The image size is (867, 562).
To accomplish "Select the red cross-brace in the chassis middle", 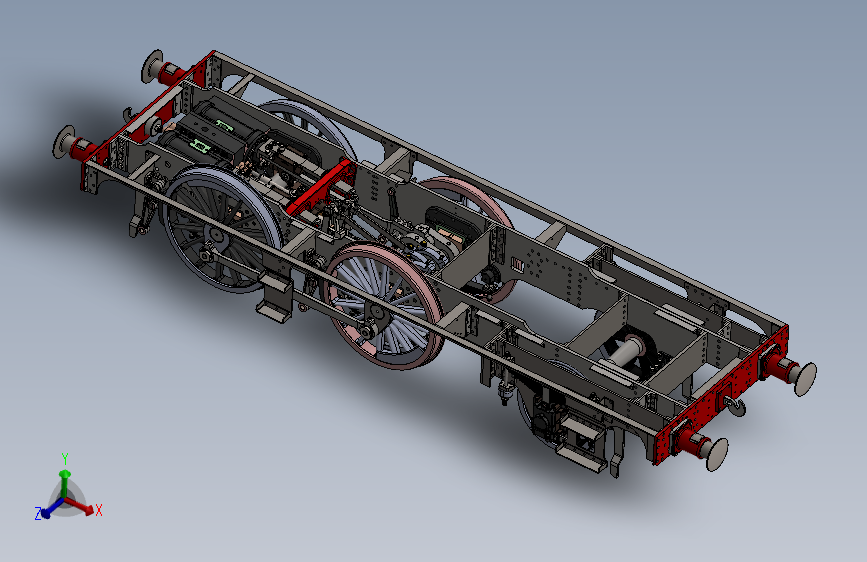I will (322, 187).
